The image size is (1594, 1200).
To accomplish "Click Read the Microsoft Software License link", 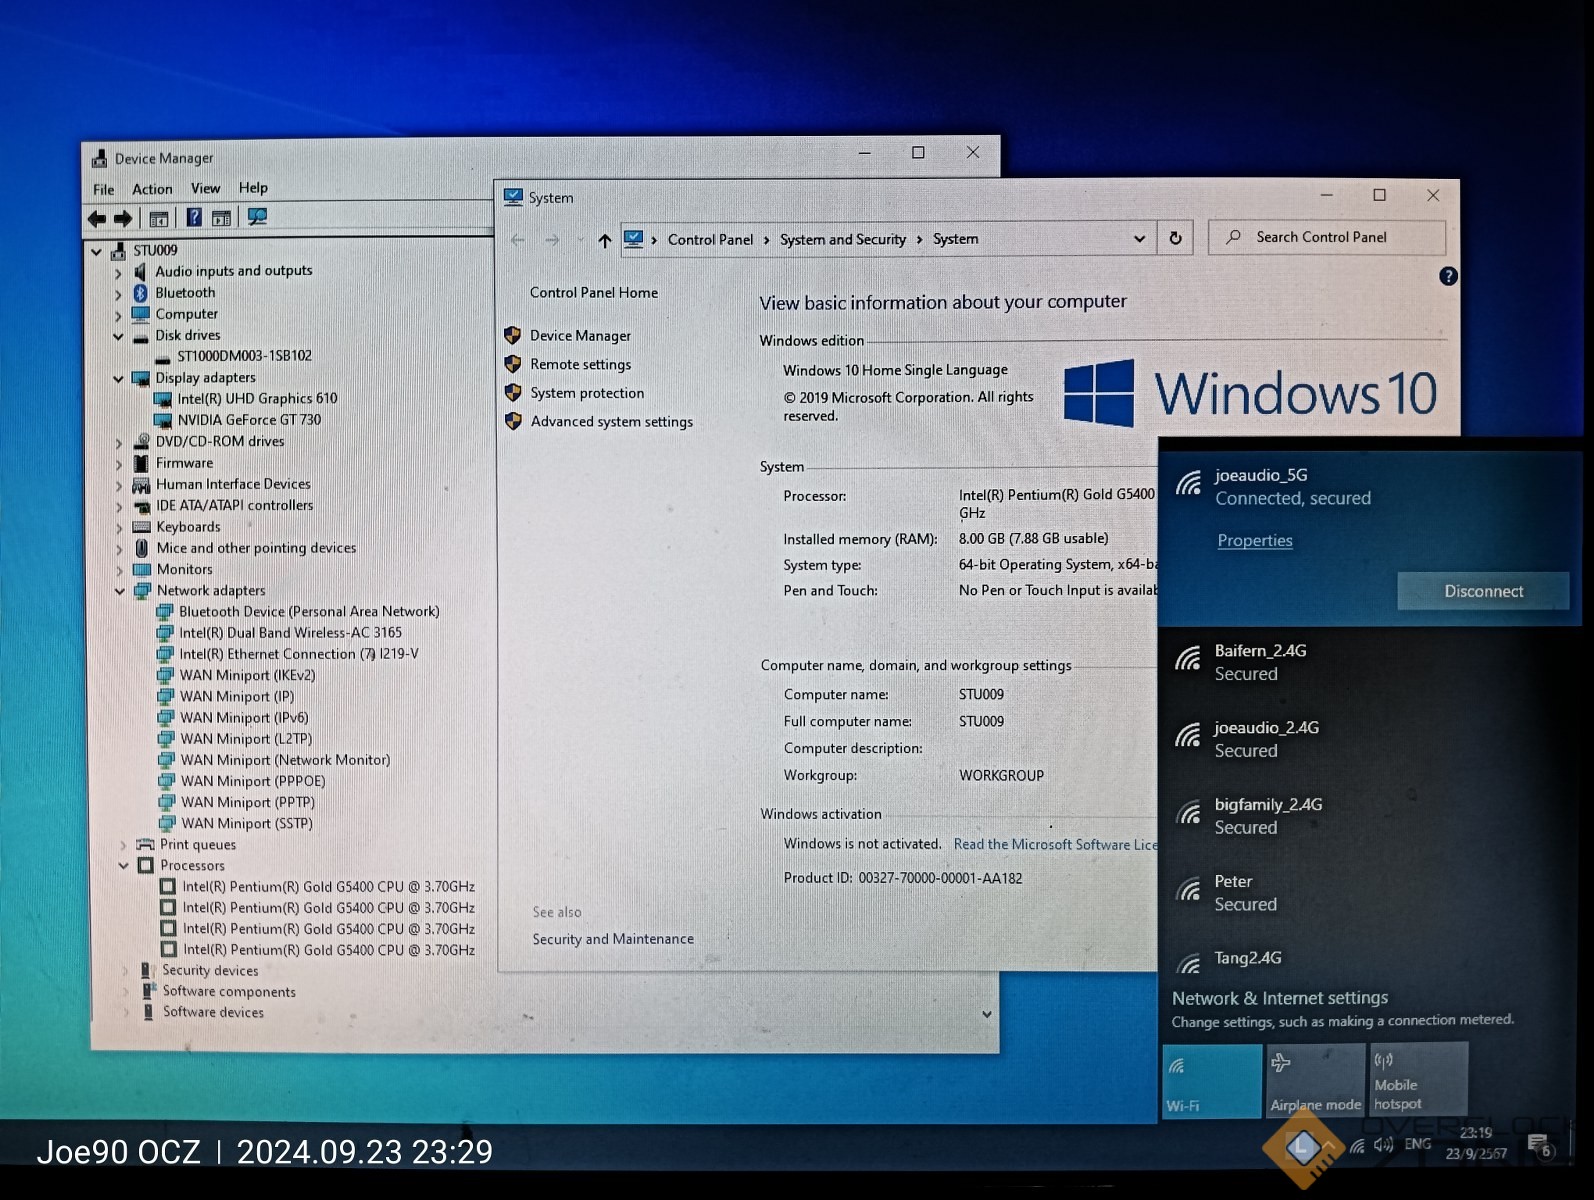I will click(x=1055, y=844).
